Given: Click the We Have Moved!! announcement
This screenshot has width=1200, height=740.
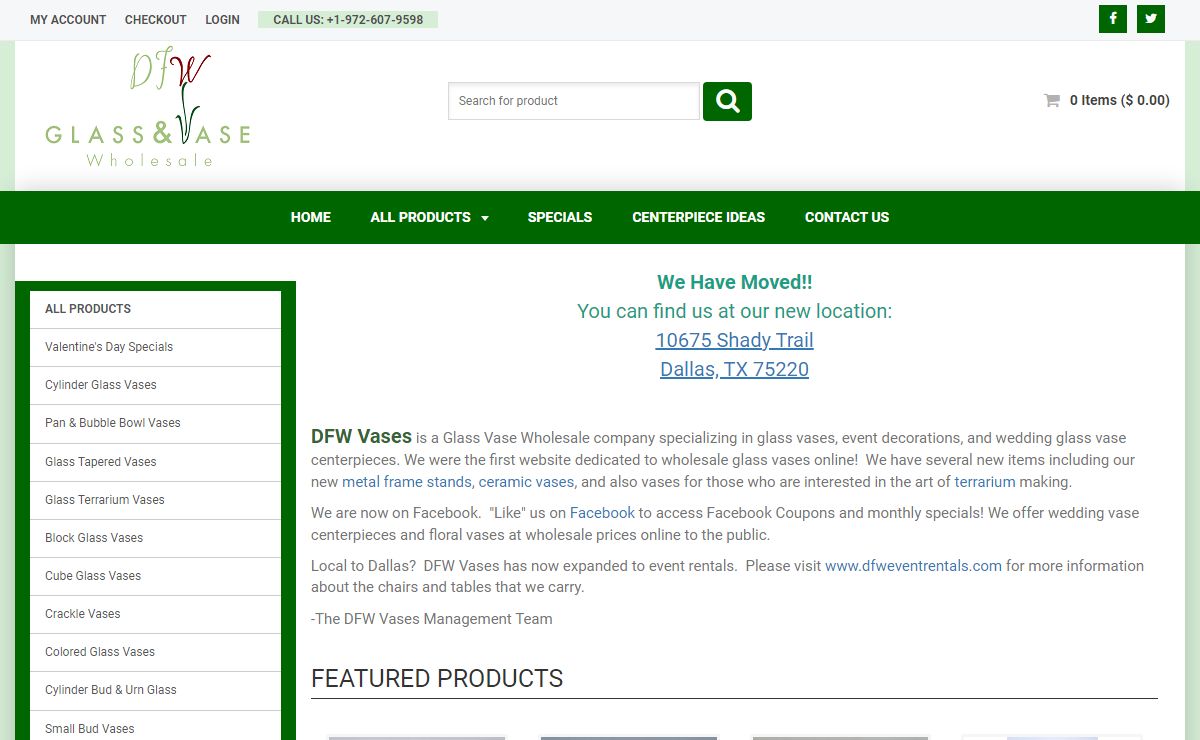Looking at the screenshot, I should coord(735,282).
